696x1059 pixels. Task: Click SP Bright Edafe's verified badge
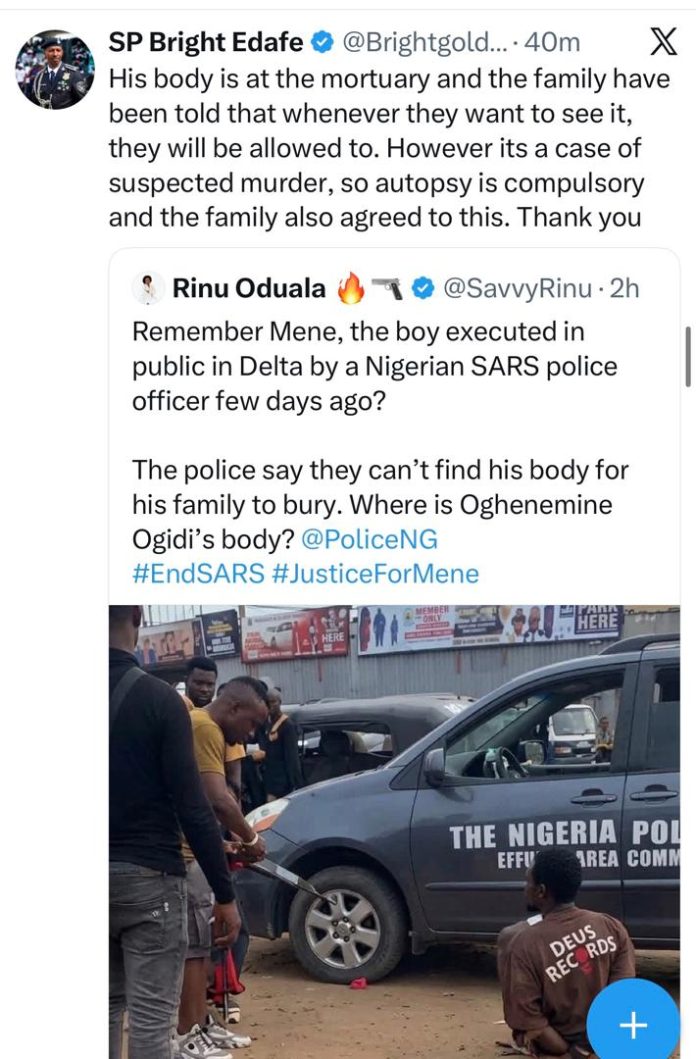[322, 43]
